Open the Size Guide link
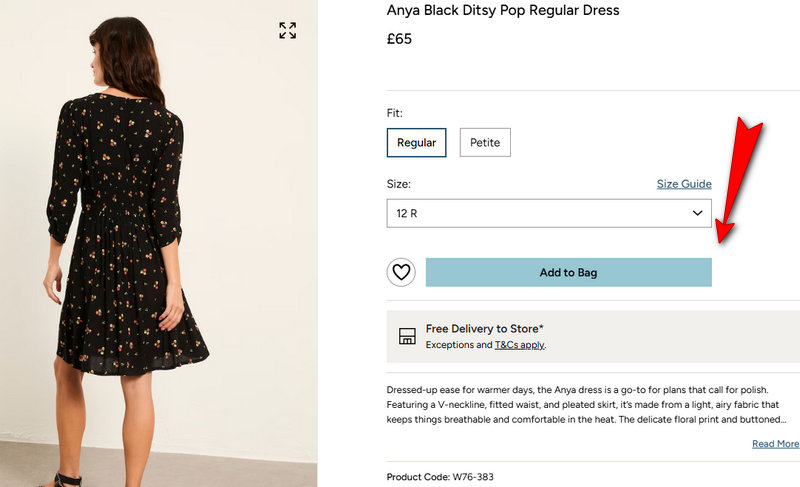Viewport: 800px width, 487px height. pos(684,184)
